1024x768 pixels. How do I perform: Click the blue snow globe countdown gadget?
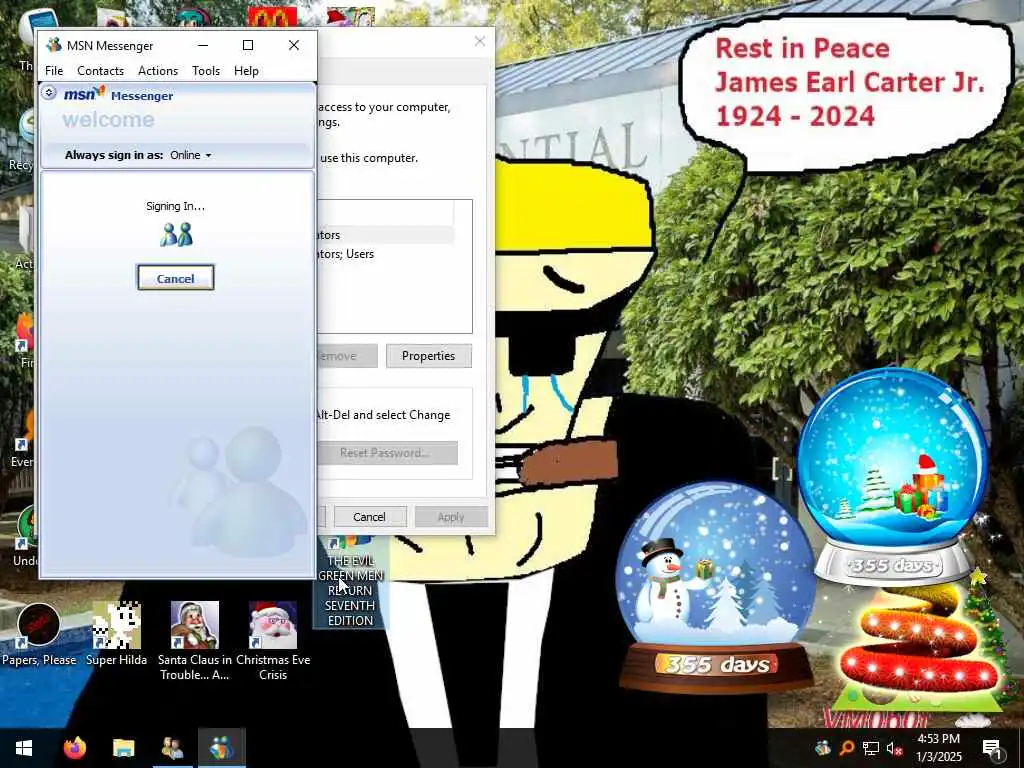point(892,477)
